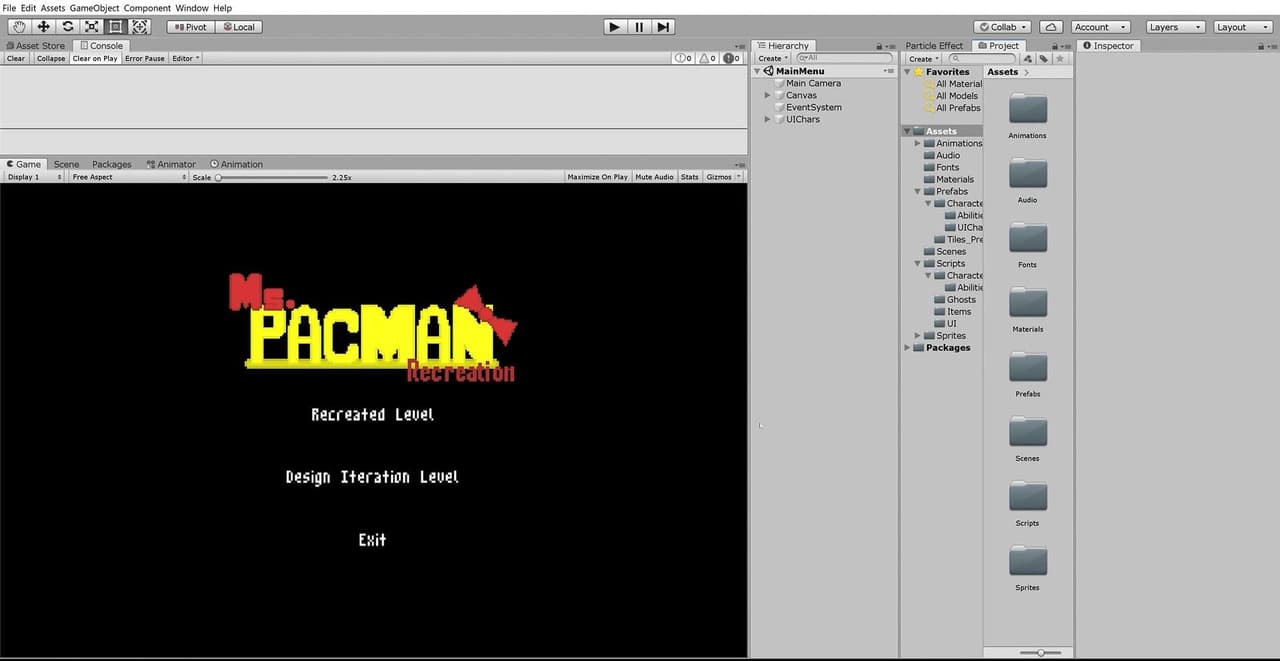Select the Rect Transform tool
This screenshot has height=661, width=1280.
115,27
